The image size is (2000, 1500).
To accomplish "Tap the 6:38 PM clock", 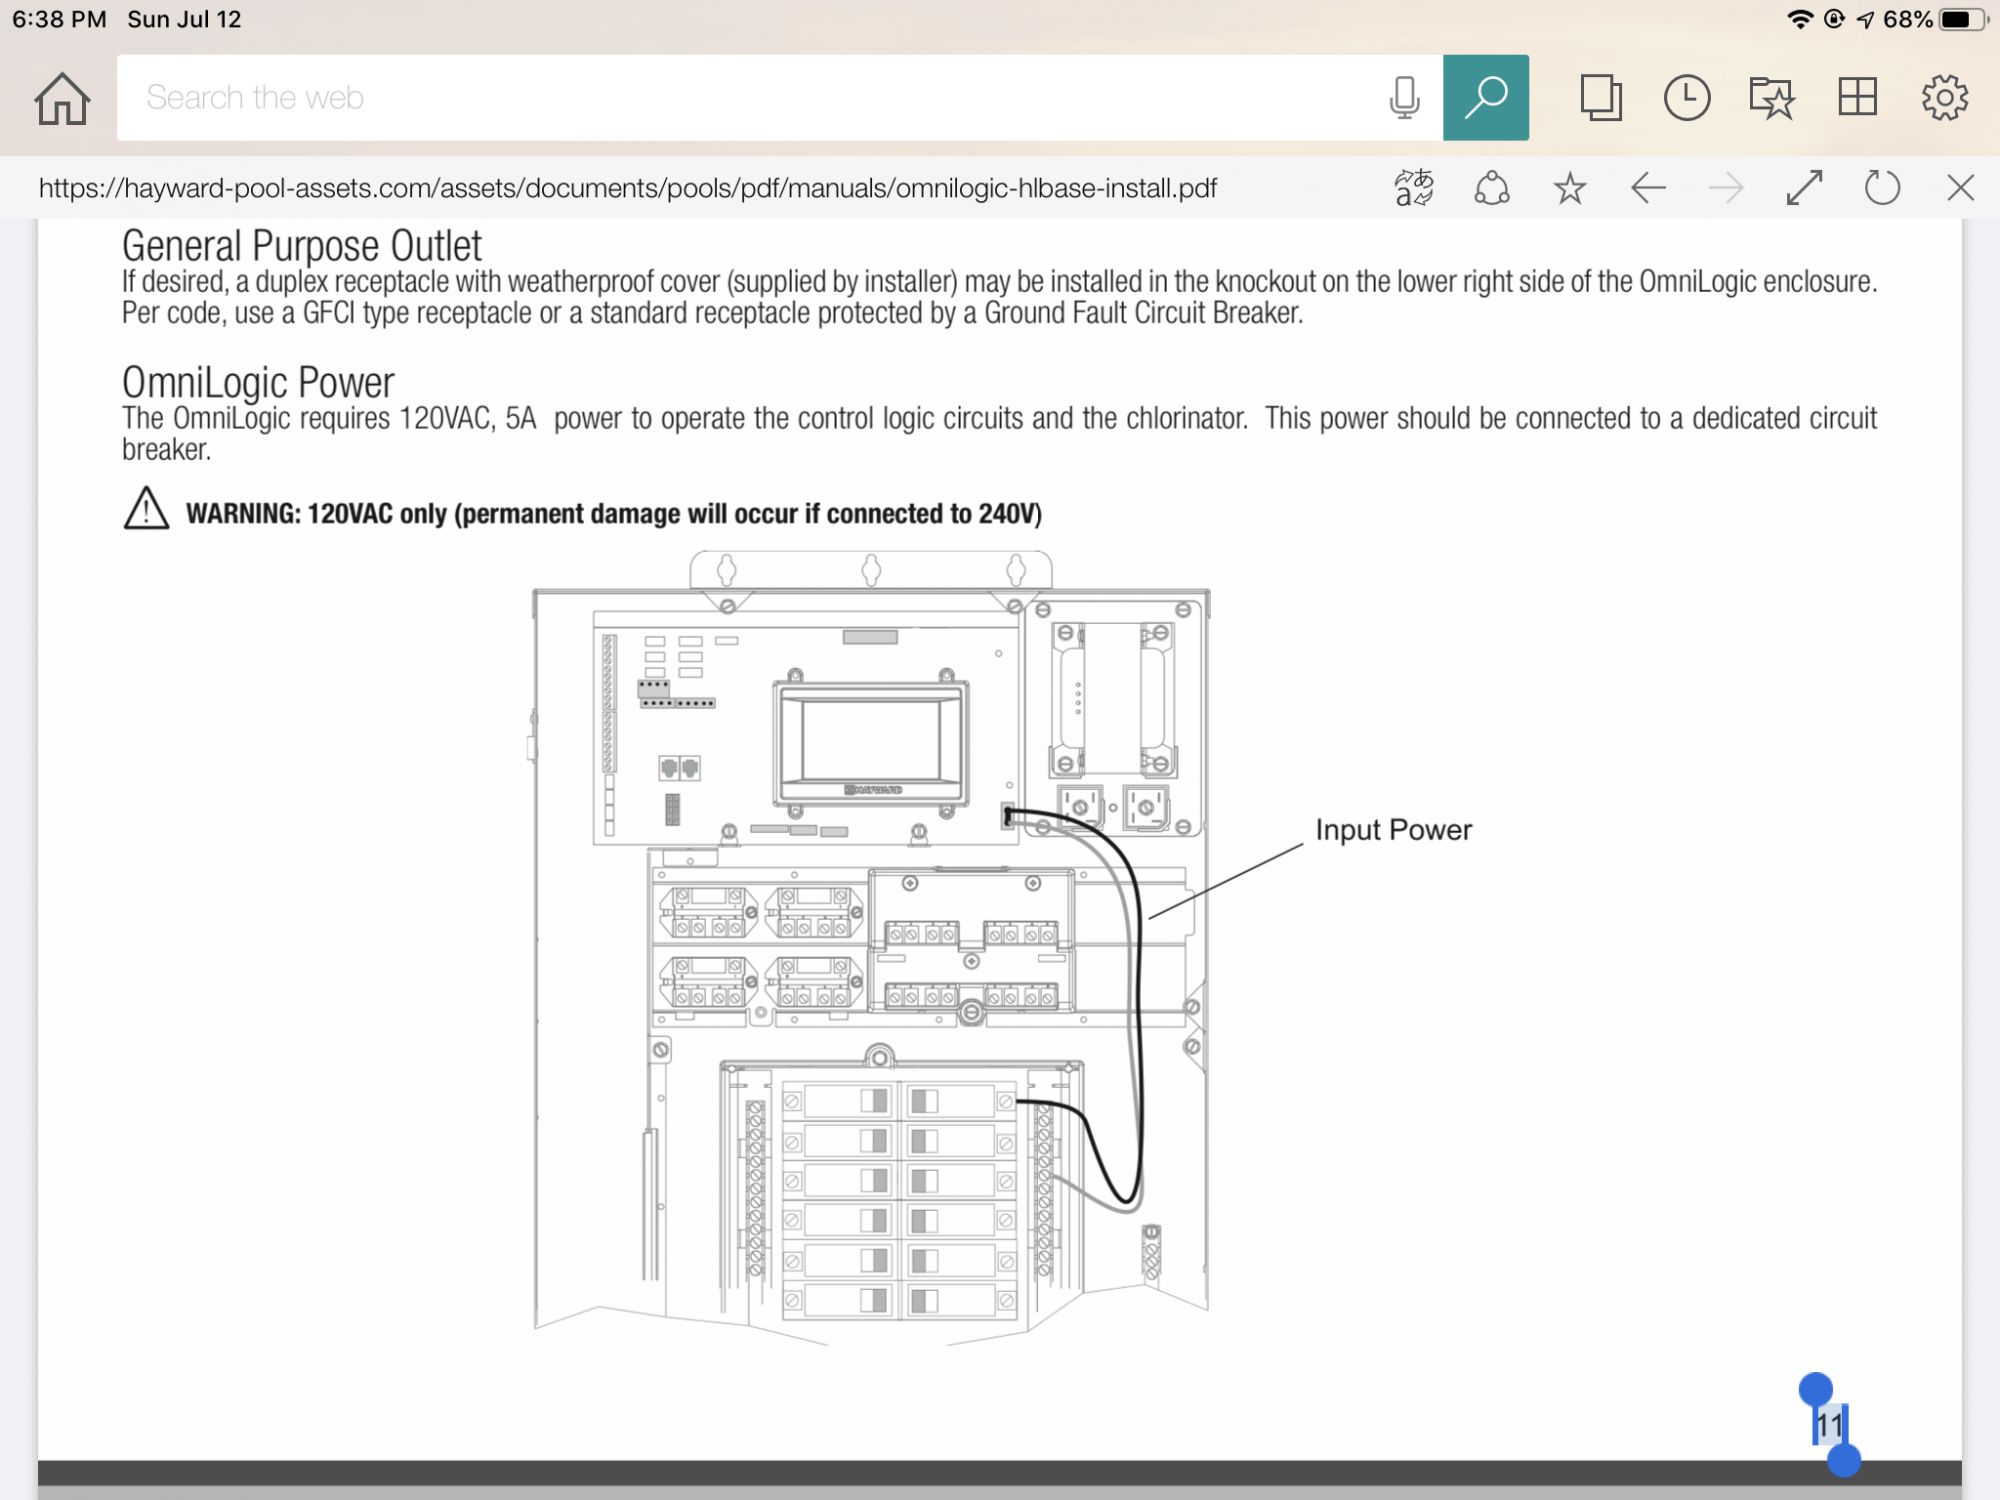I will [59, 19].
